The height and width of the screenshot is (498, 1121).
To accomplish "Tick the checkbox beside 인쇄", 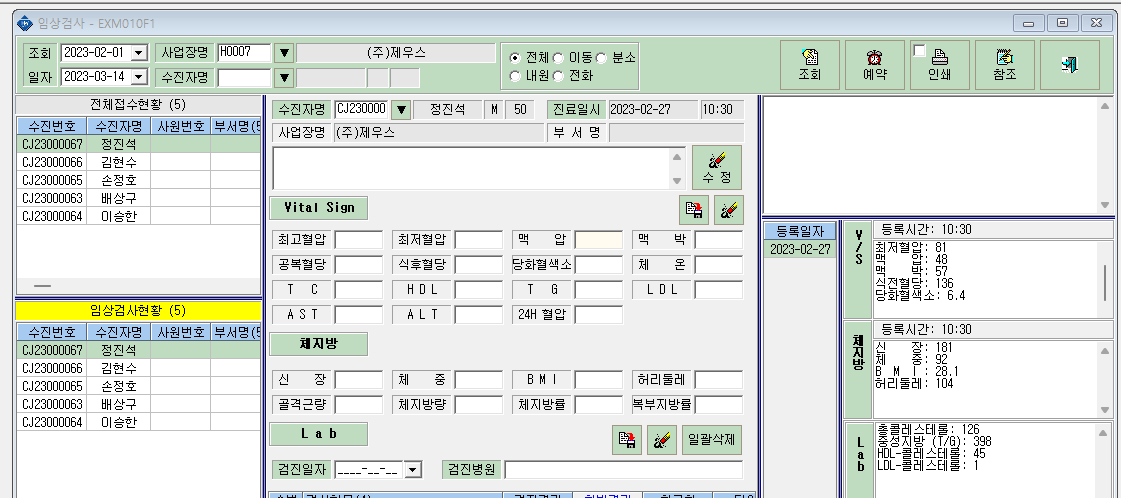I will [919, 51].
